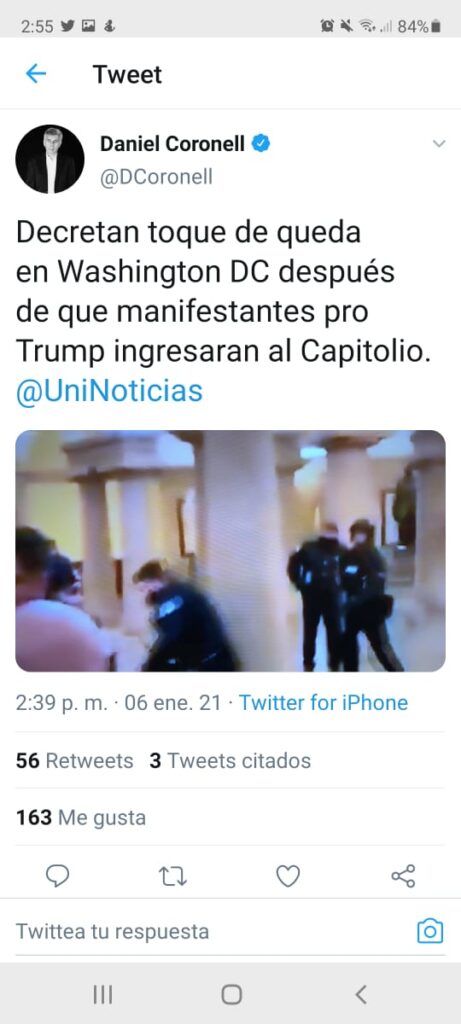This screenshot has height=1024, width=461.
Task: Tap the camera icon in reply bar
Action: click(430, 931)
